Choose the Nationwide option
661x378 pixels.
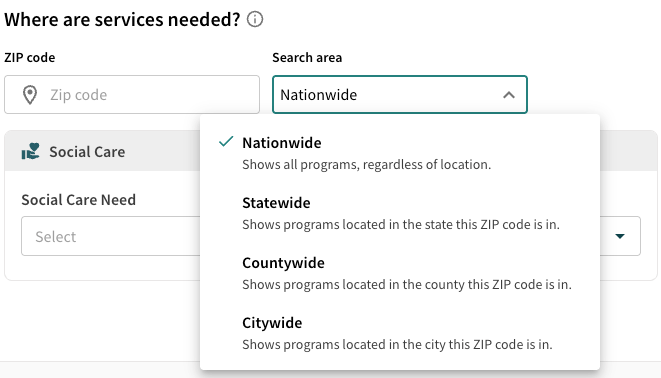pyautogui.click(x=400, y=153)
